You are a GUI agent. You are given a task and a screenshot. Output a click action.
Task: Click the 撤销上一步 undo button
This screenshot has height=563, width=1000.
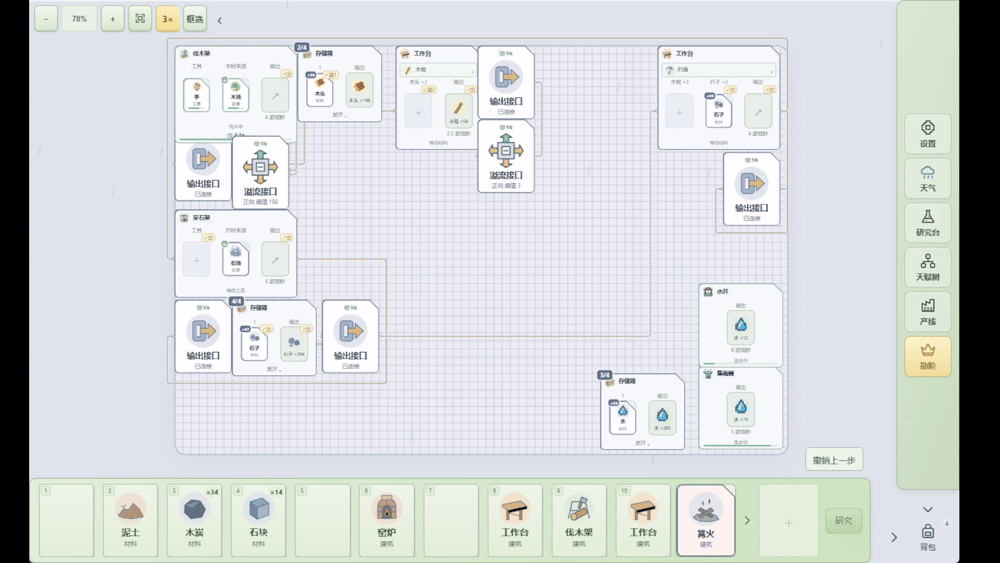point(834,460)
